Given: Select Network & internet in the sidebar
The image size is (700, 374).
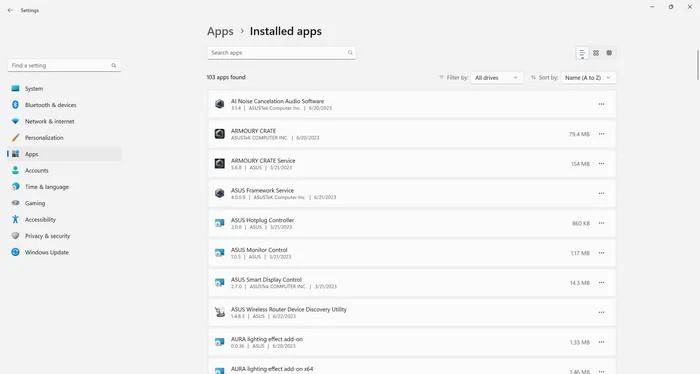Looking at the screenshot, I should [x=64, y=121].
